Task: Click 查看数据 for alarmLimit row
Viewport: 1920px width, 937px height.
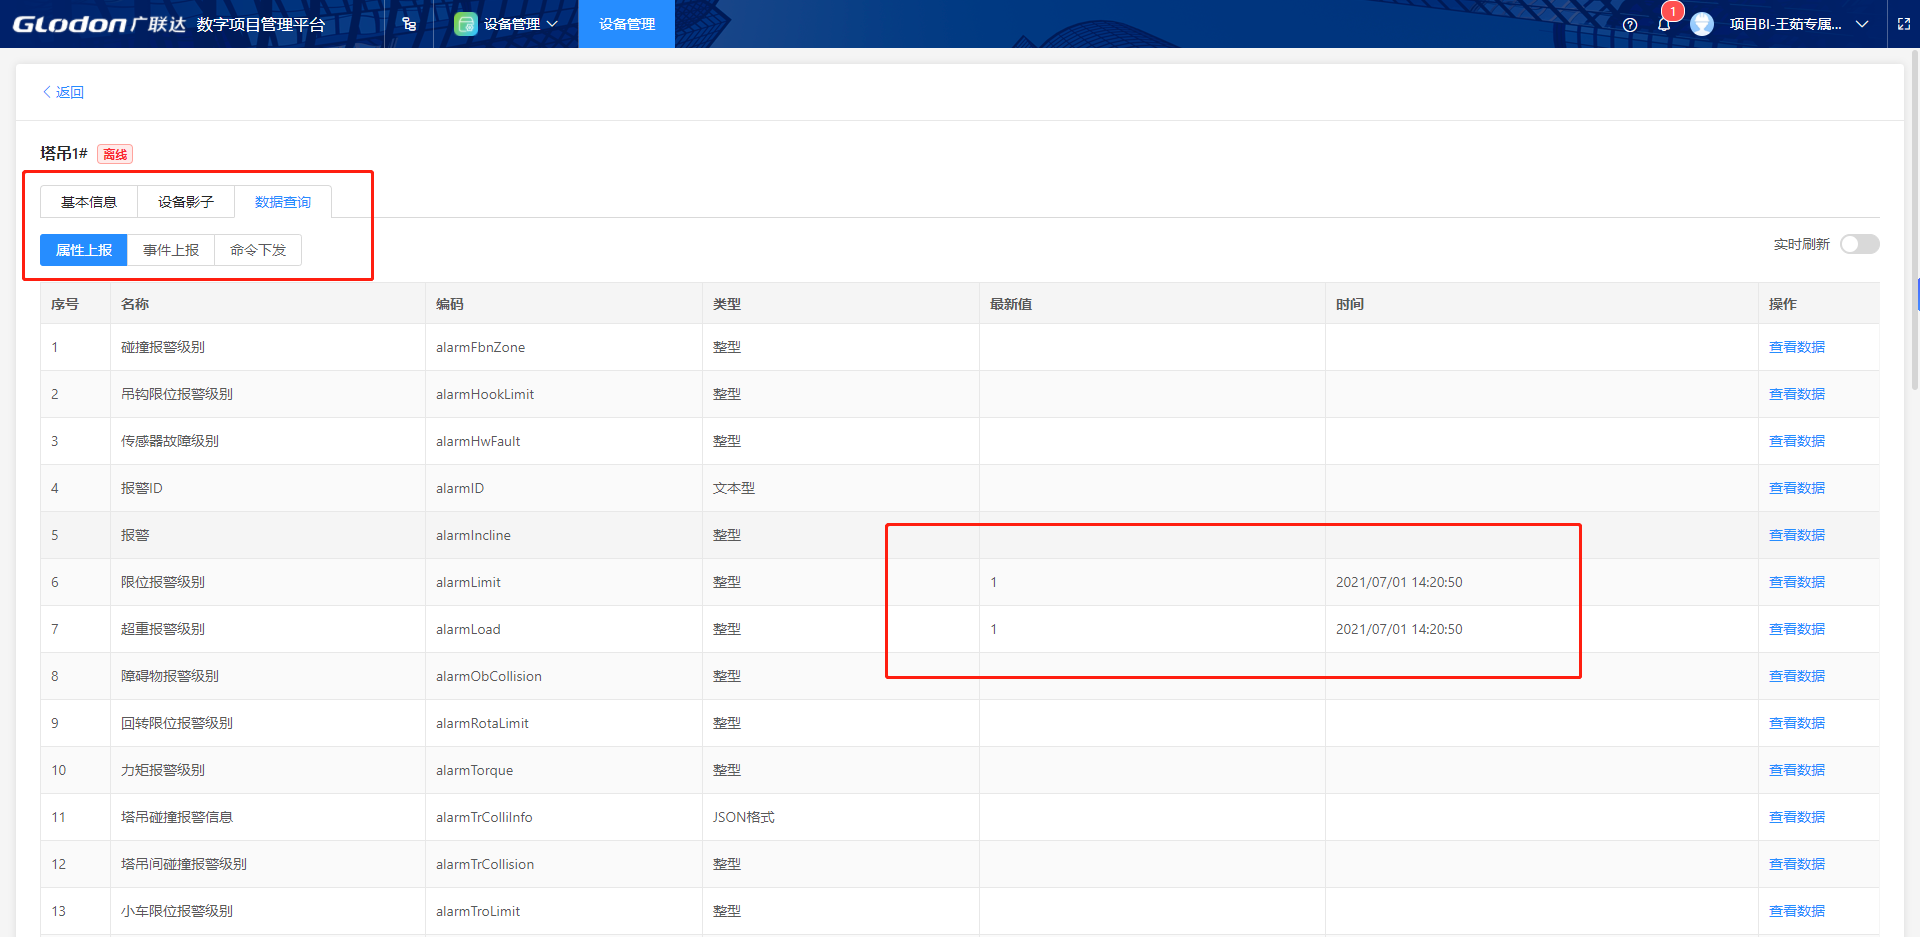Action: tap(1796, 582)
